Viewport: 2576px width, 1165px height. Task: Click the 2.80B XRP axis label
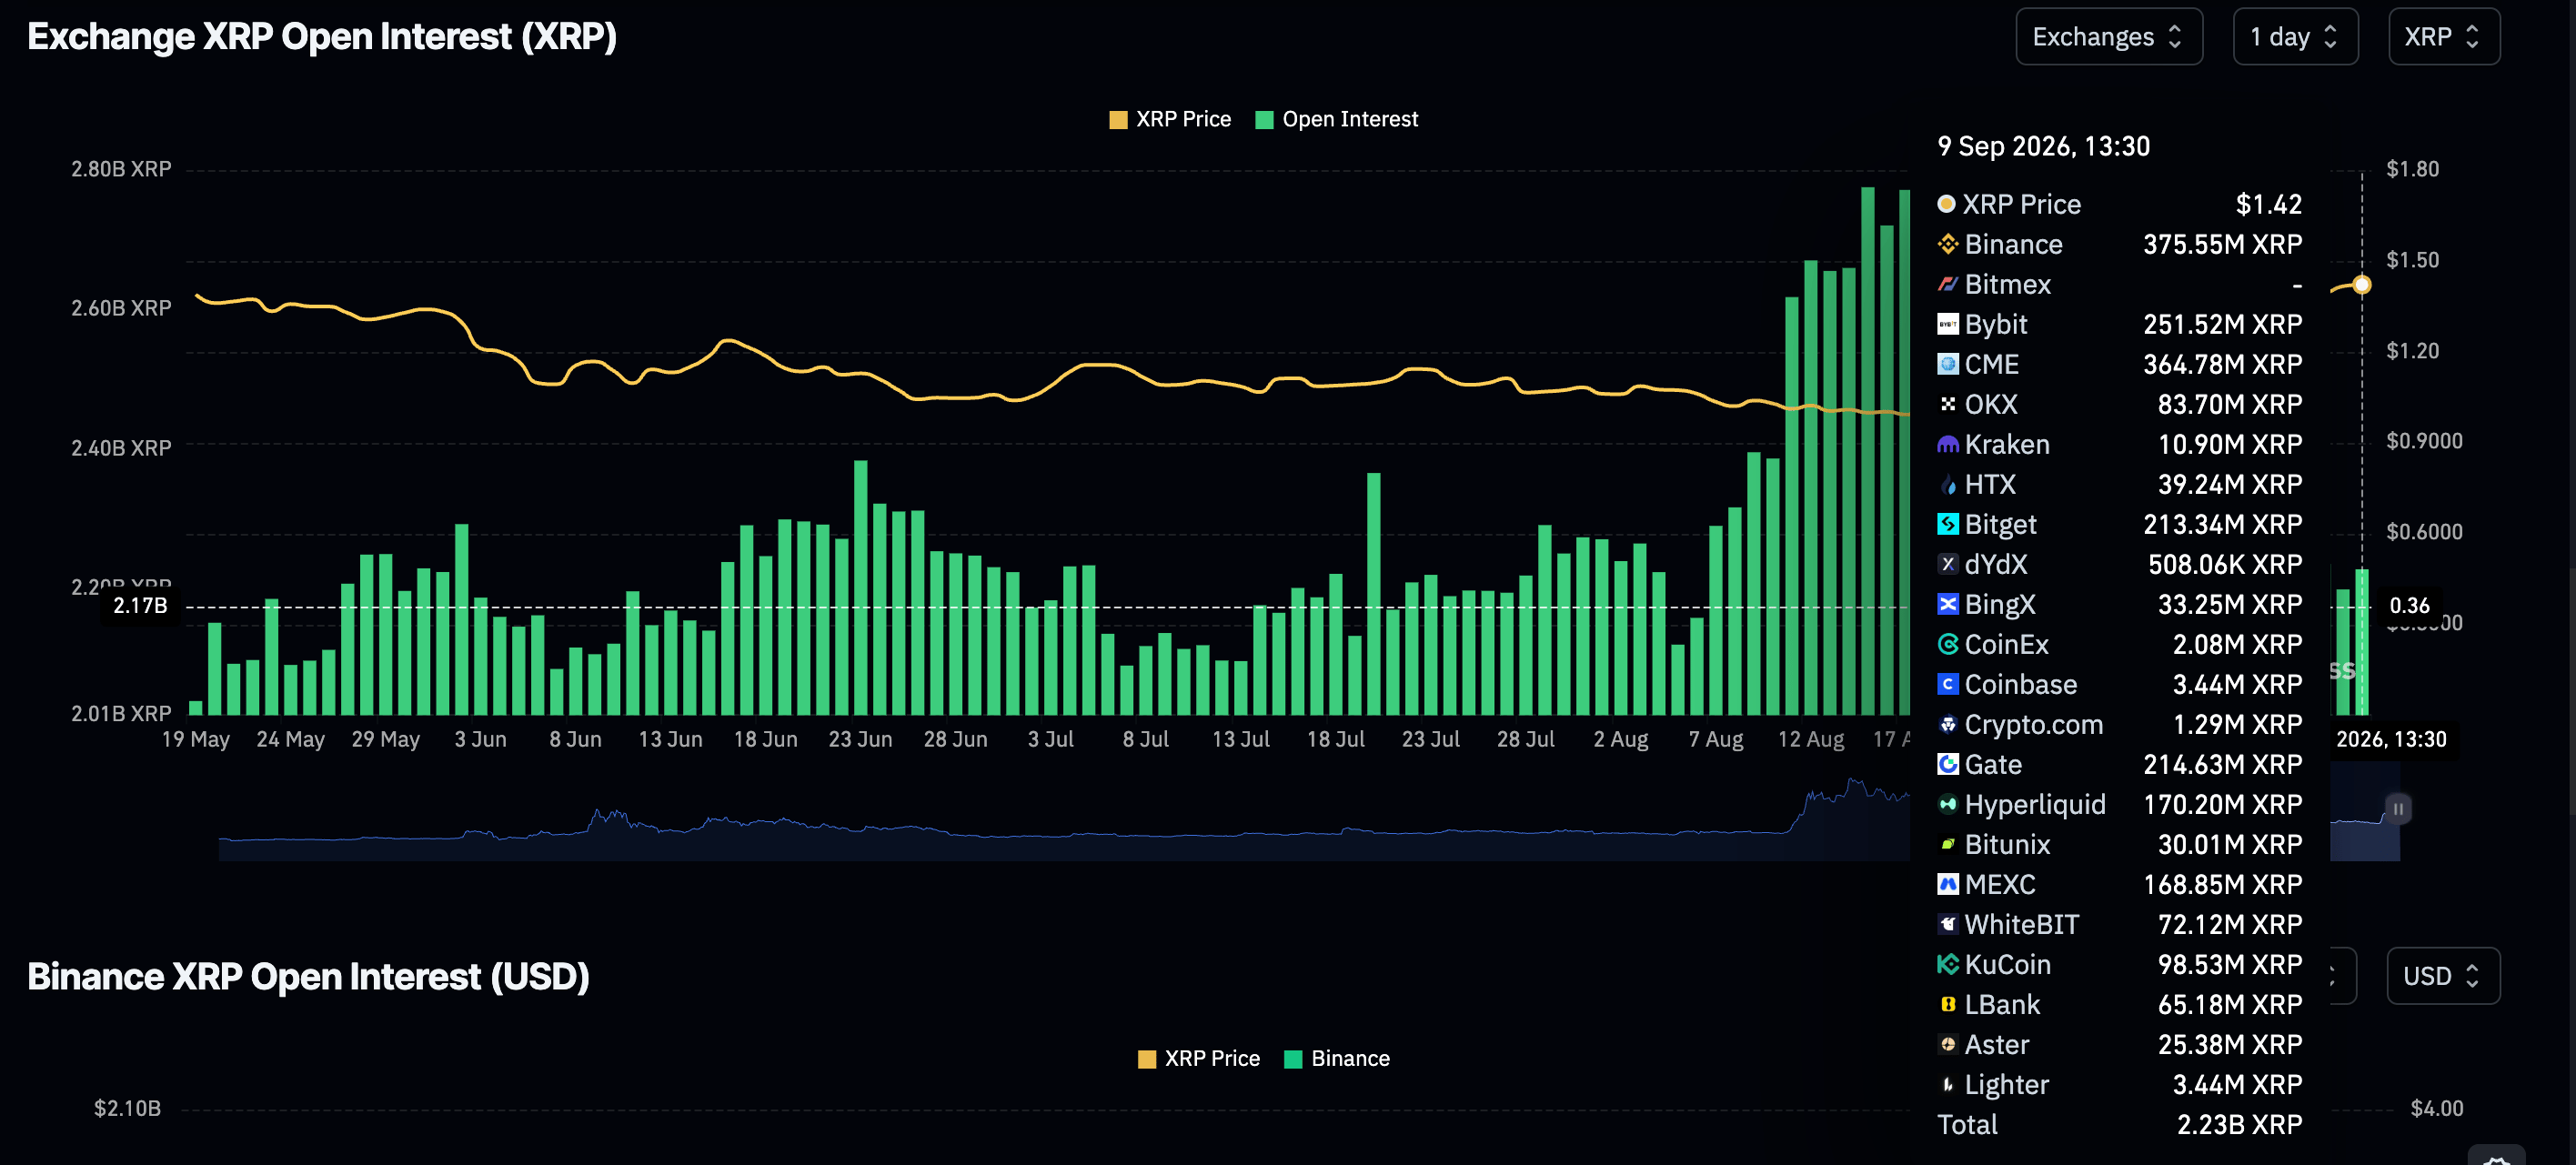121,169
